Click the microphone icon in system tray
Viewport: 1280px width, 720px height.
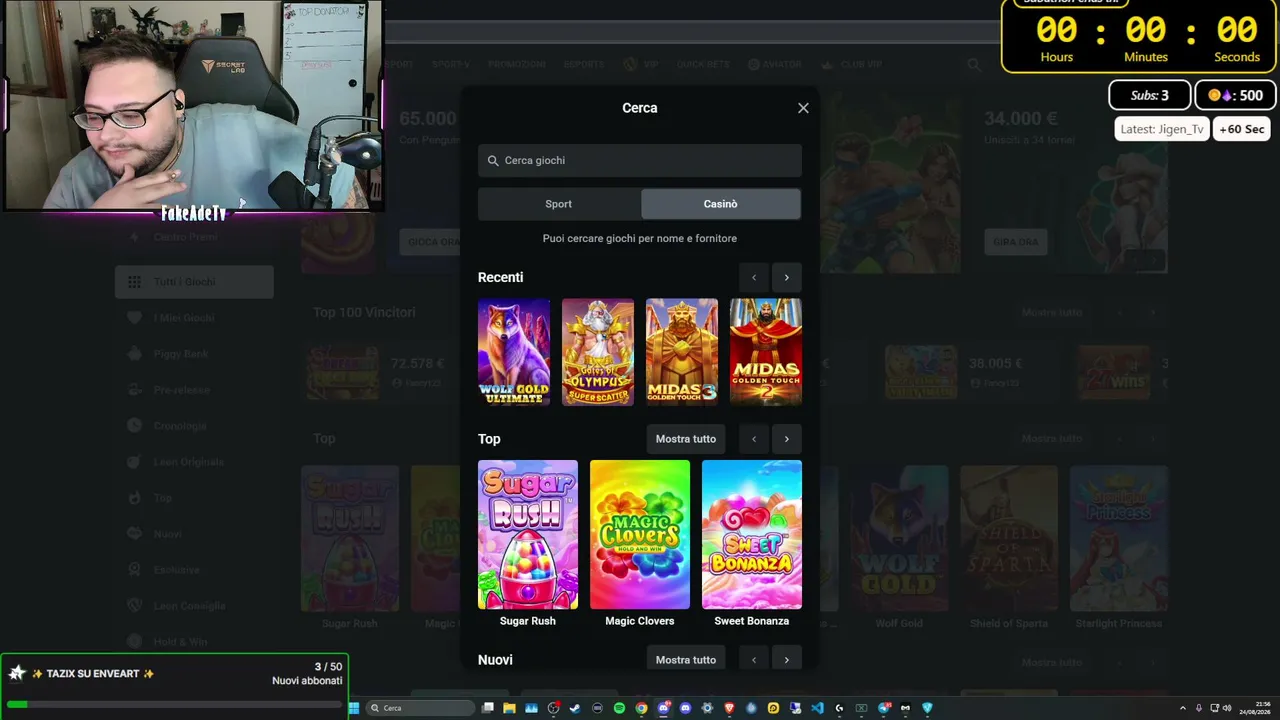pyautogui.click(x=1199, y=708)
